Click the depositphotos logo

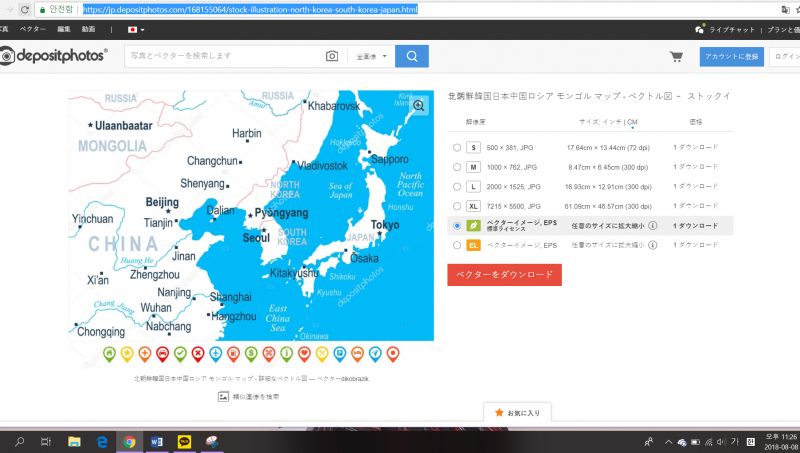pos(54,56)
